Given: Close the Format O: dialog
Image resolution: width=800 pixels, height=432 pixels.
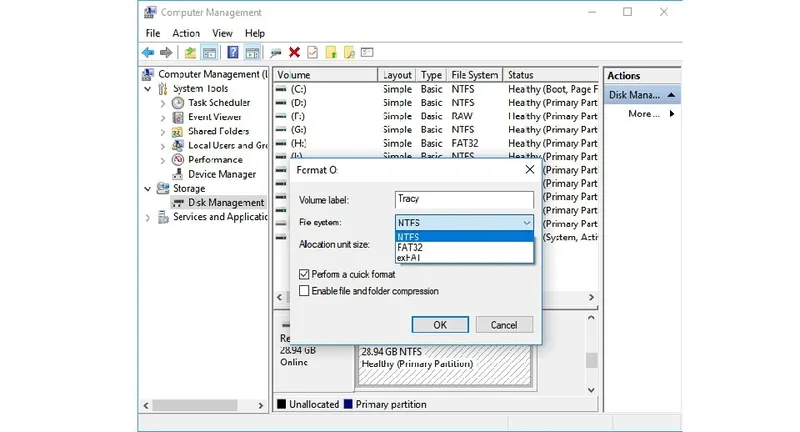Looking at the screenshot, I should (x=530, y=170).
